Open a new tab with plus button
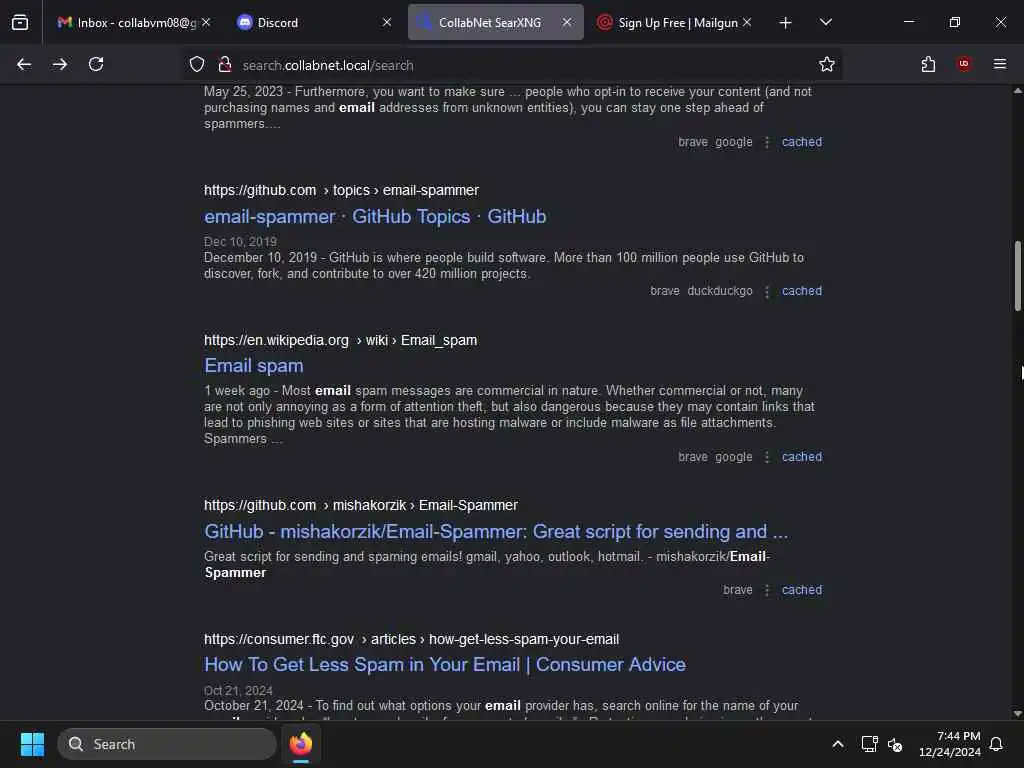The height and width of the screenshot is (768, 1024). (x=786, y=23)
